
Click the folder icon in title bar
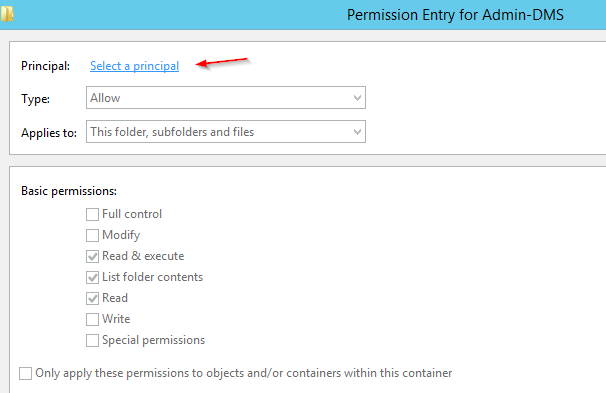pos(7,14)
